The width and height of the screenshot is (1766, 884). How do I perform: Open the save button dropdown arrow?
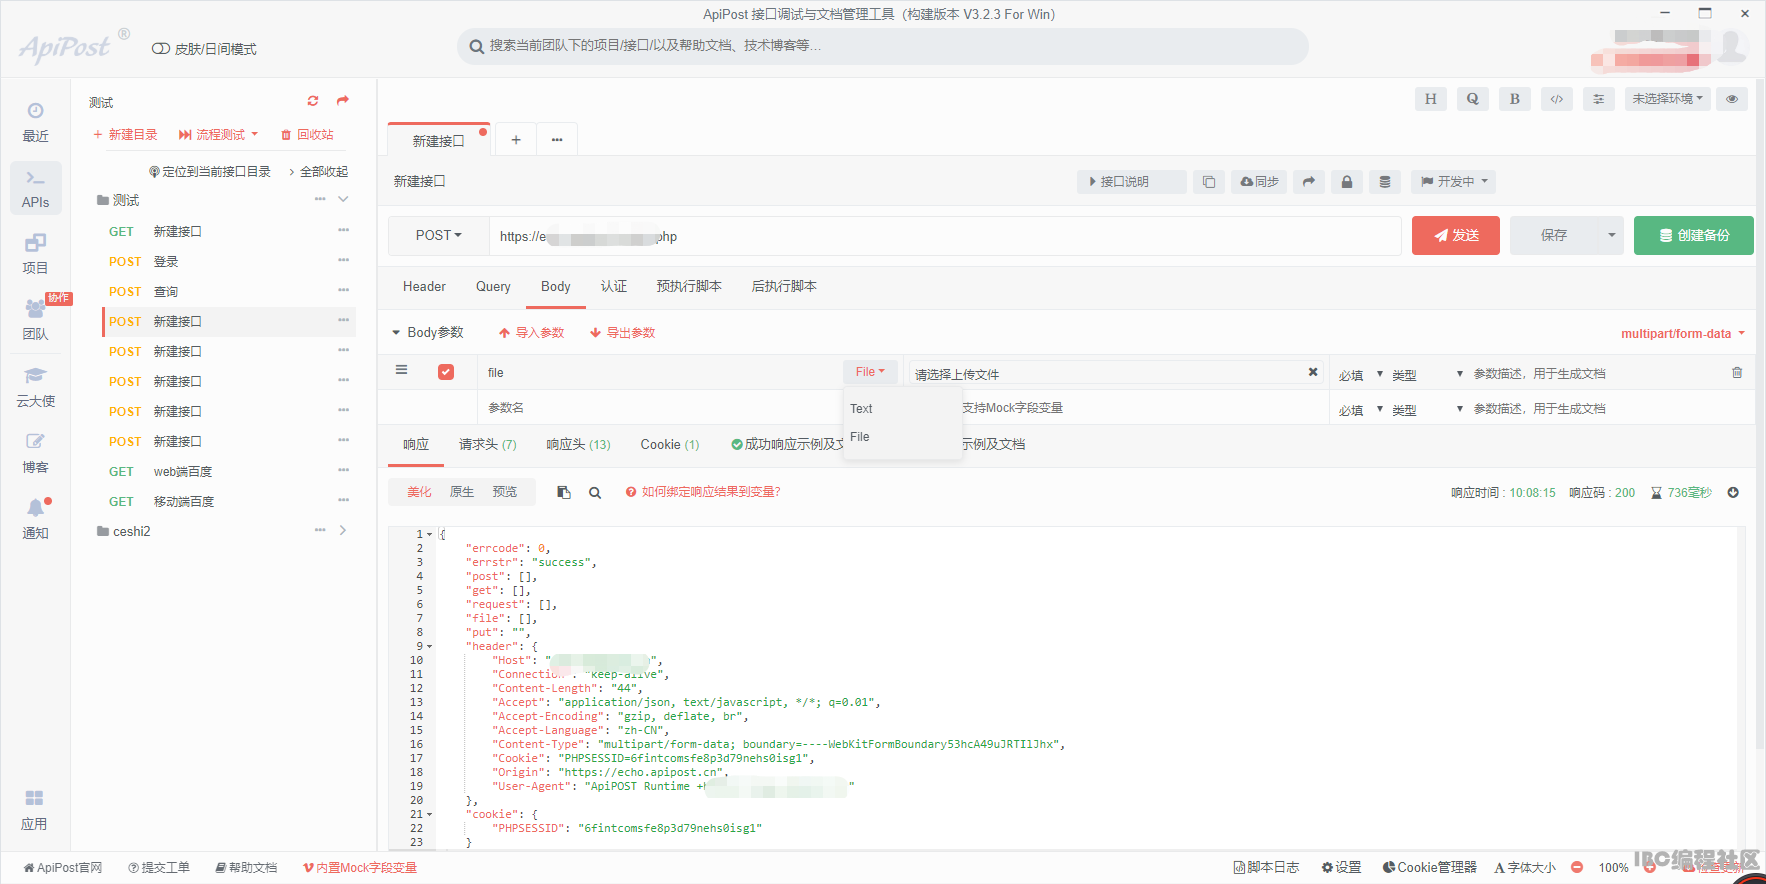(x=1611, y=236)
